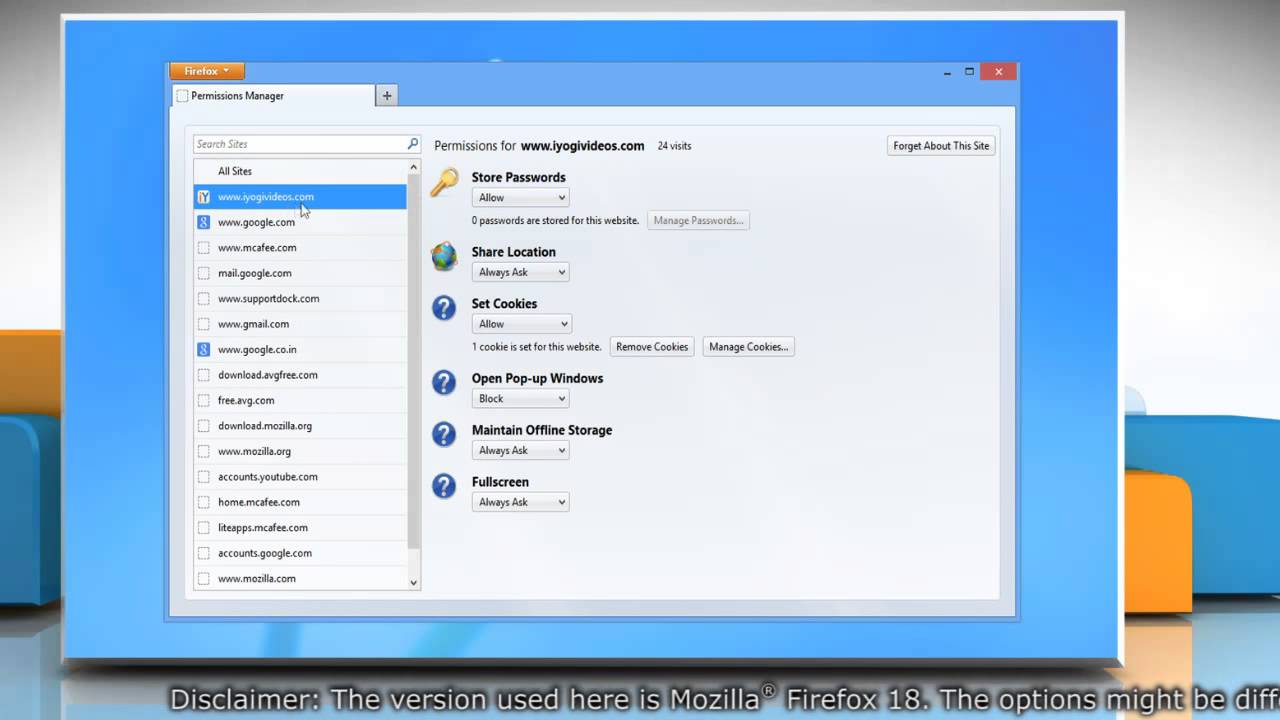The height and width of the screenshot is (720, 1280).
Task: Click the placeholder favicon beside www.mozilla.org
Action: click(204, 451)
